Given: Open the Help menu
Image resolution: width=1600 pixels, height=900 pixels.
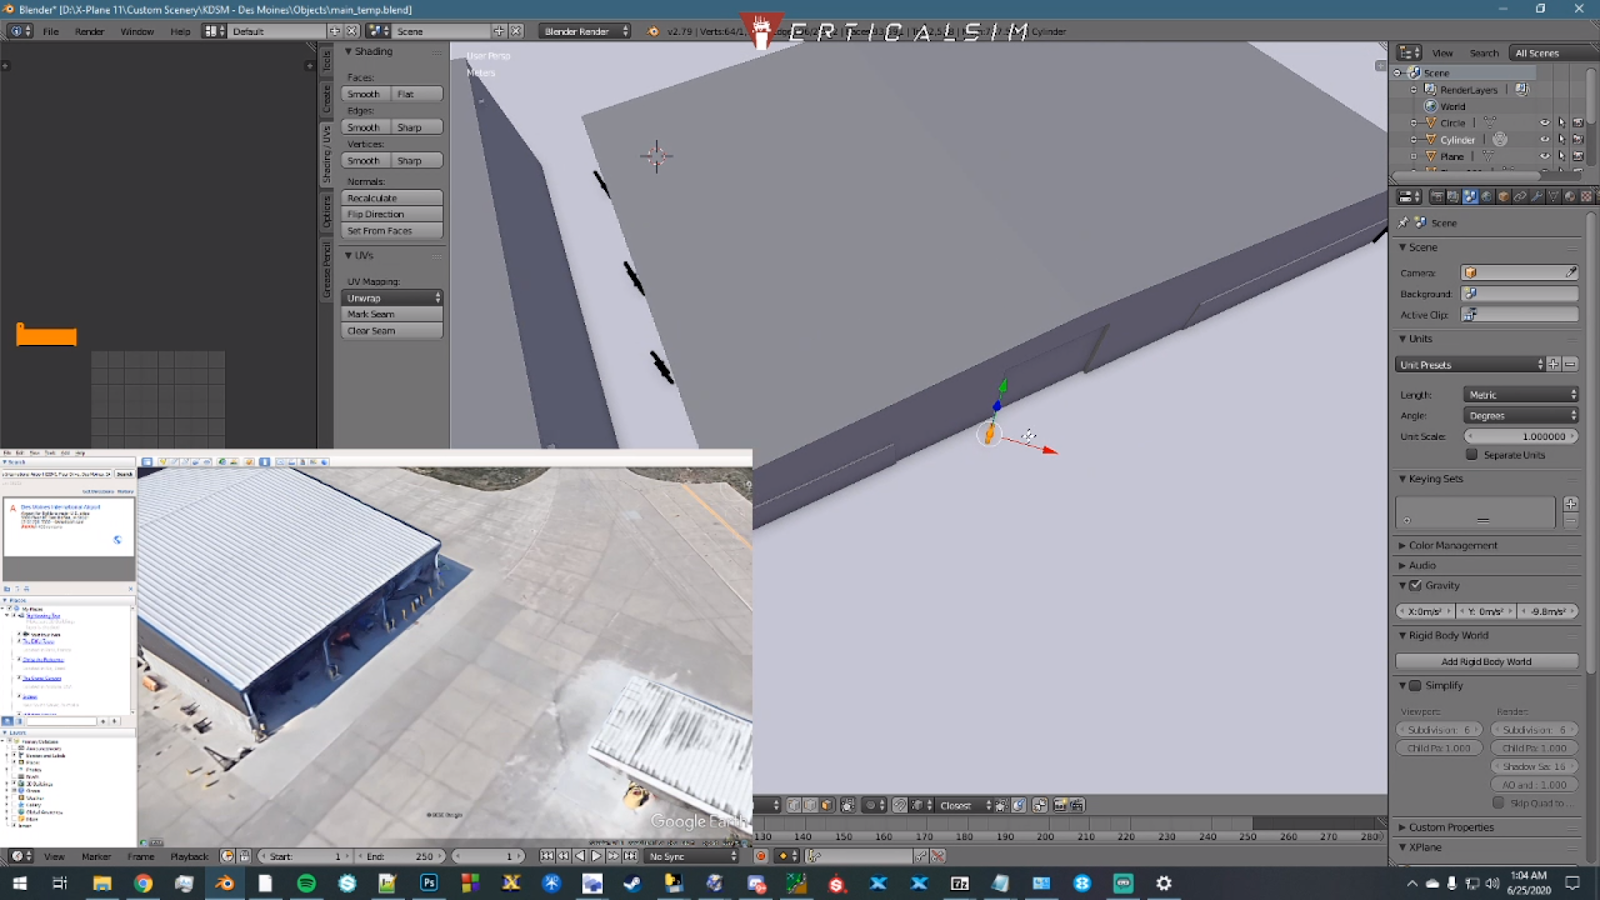Looking at the screenshot, I should (180, 31).
